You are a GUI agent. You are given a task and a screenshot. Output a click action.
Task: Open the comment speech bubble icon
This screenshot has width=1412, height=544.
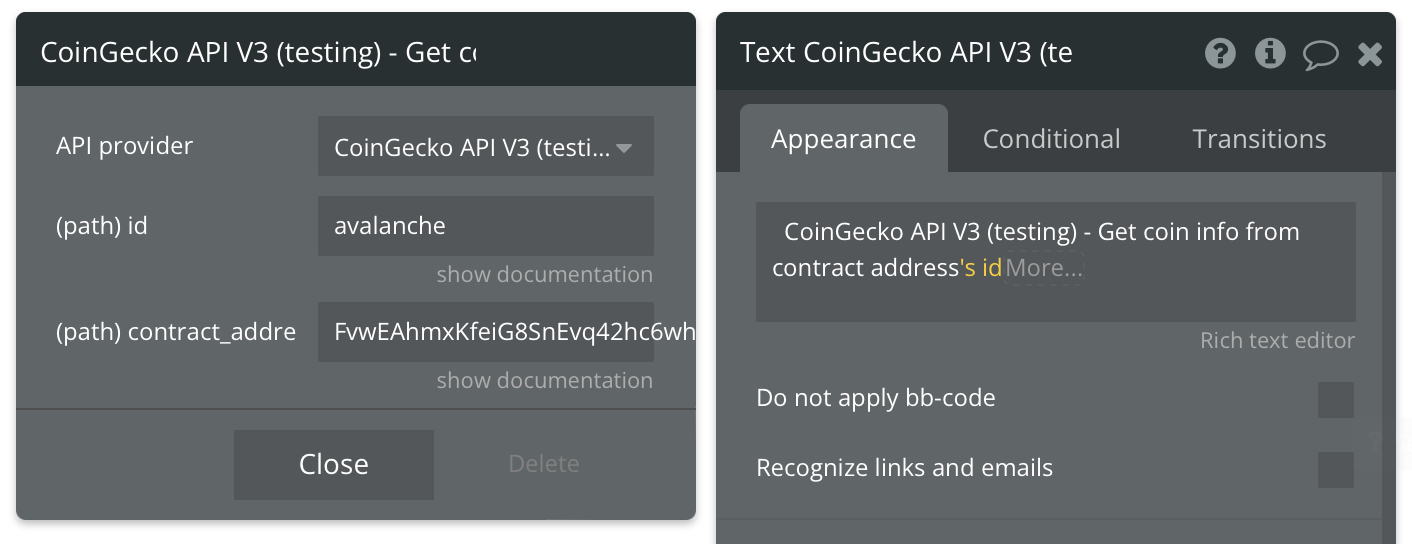[1320, 54]
